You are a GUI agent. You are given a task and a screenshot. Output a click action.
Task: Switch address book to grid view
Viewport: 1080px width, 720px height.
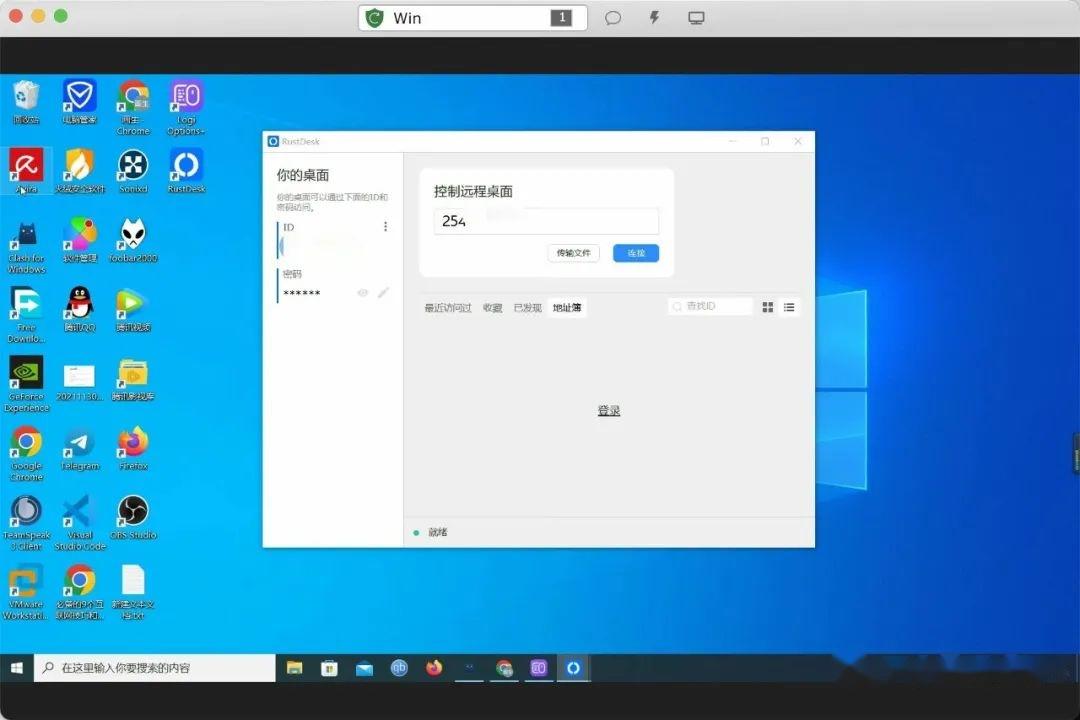click(767, 307)
